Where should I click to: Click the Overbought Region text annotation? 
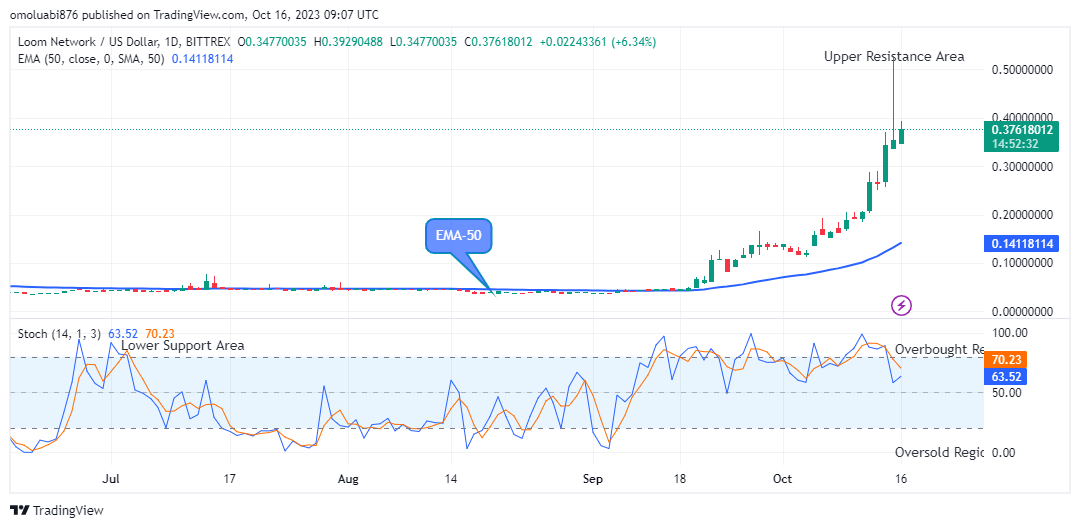tap(939, 349)
